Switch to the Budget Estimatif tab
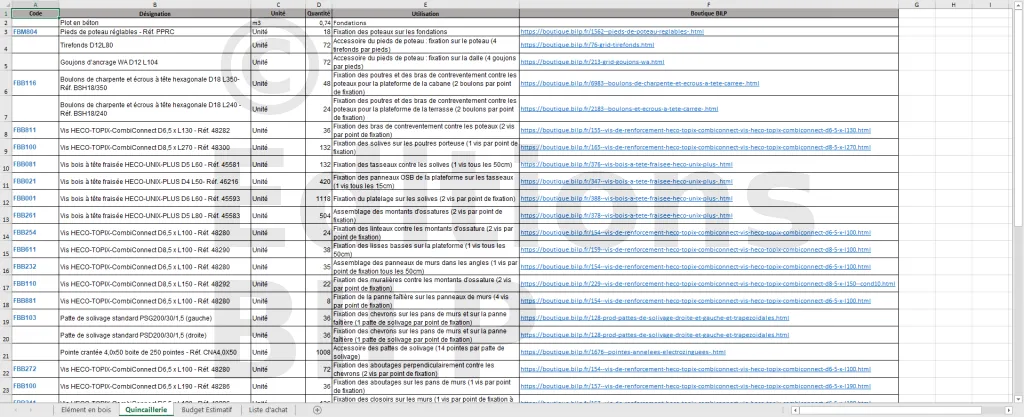 206,409
